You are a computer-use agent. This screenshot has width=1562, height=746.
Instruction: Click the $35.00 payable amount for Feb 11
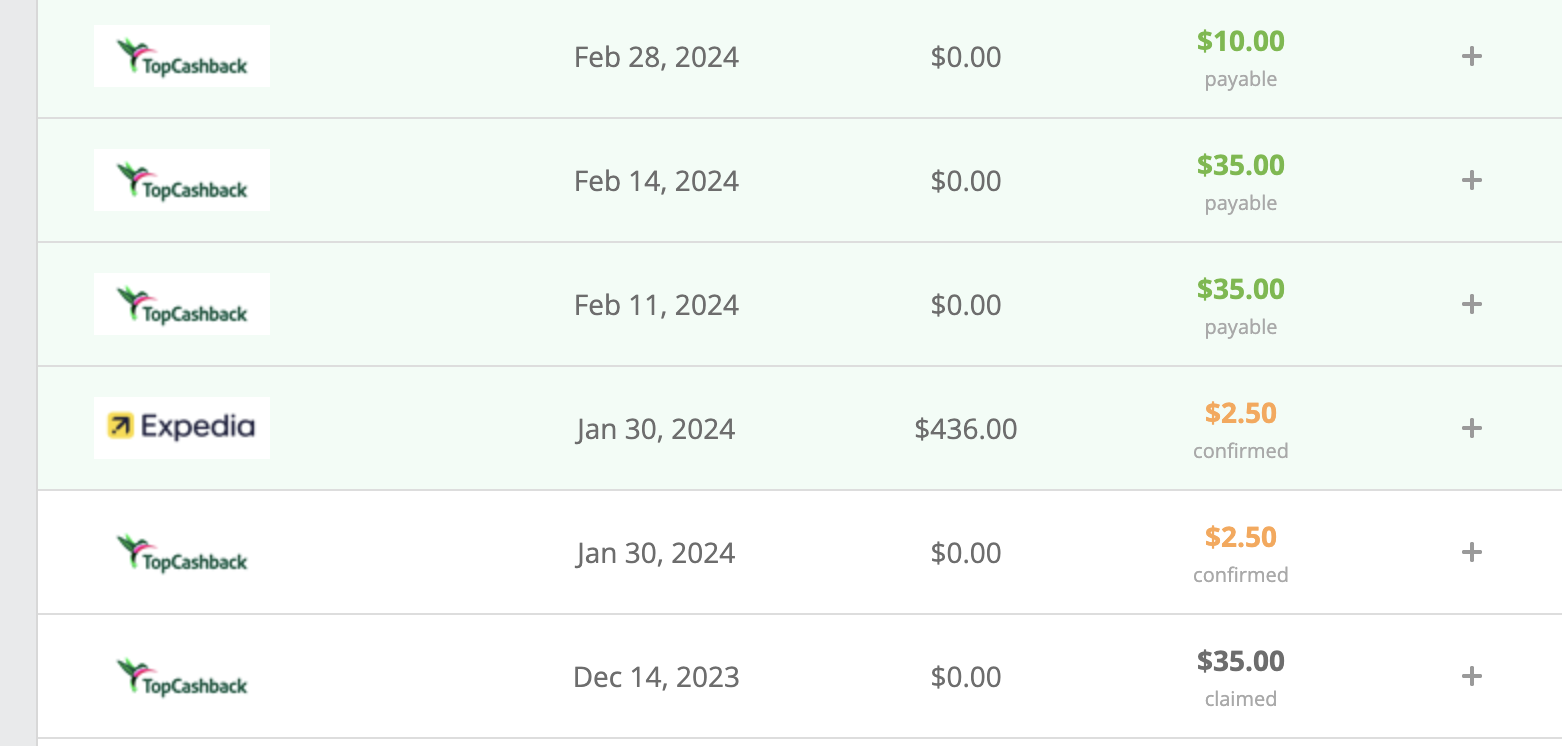1240,290
